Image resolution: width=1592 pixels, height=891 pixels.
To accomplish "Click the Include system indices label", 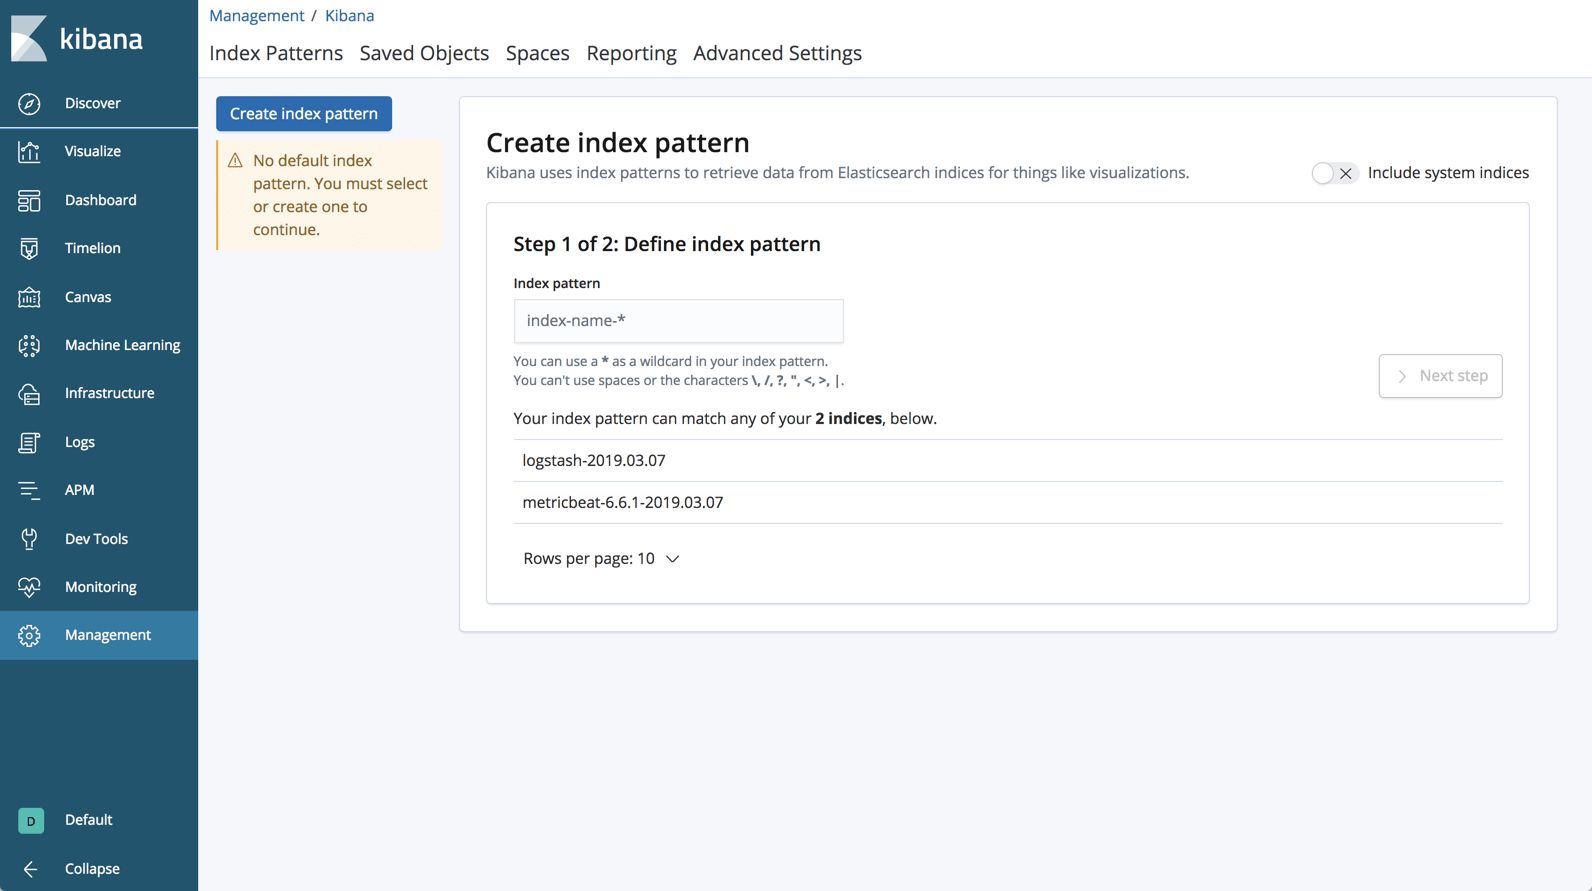I will [1448, 173].
